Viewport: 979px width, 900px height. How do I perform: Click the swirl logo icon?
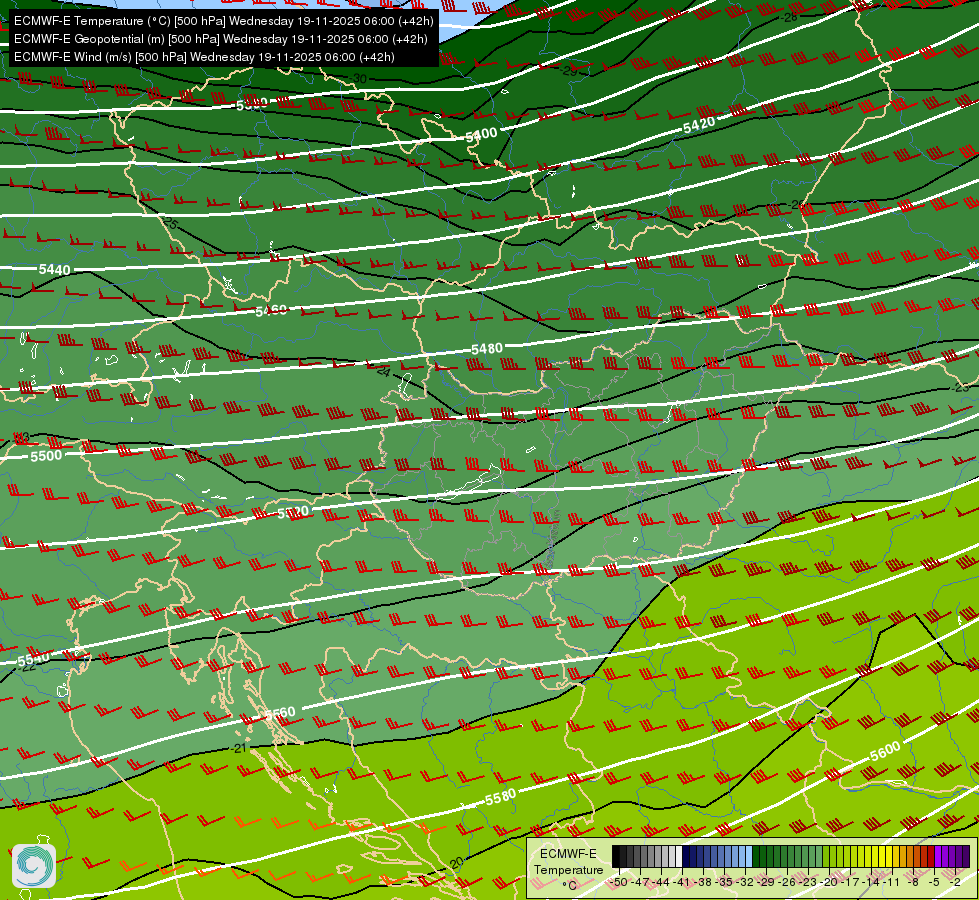[x=34, y=865]
